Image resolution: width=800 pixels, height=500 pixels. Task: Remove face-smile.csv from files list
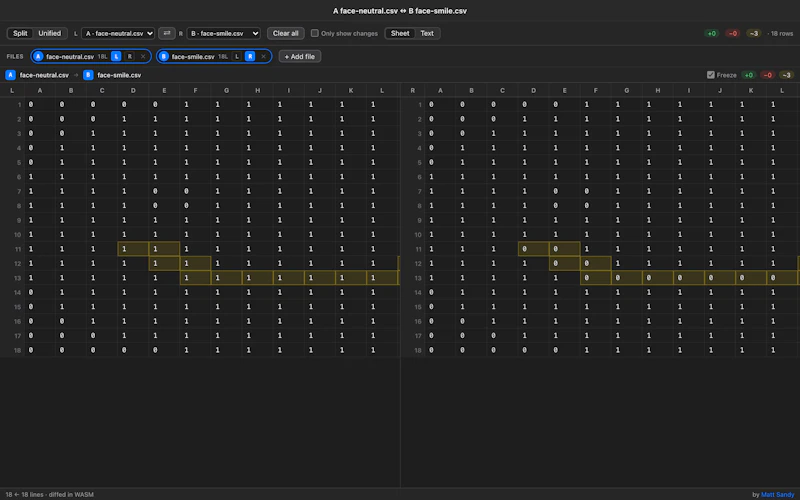[263, 56]
